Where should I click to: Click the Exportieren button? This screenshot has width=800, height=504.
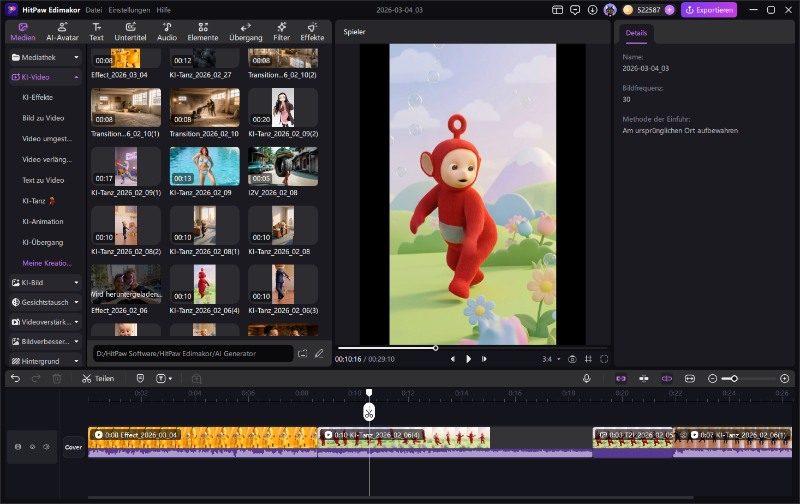709,10
